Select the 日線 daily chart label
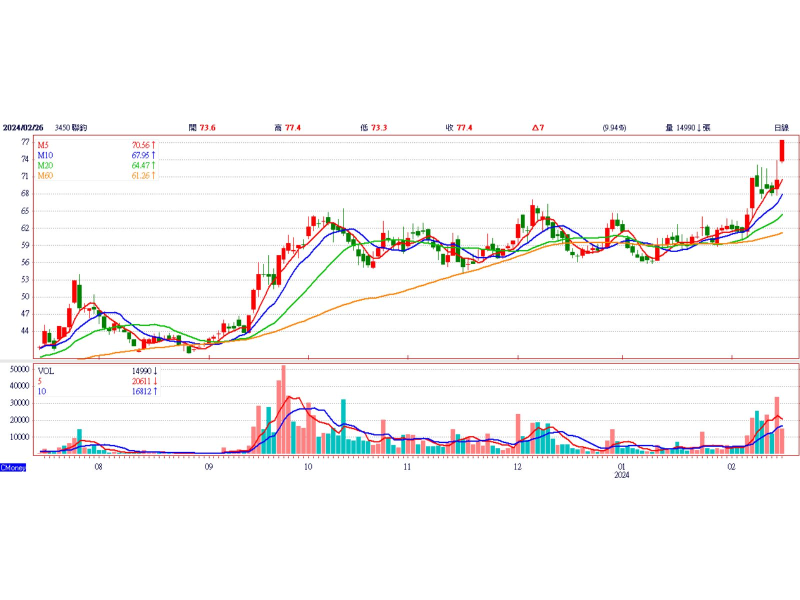Screen dimensions: 800x600 (781, 127)
